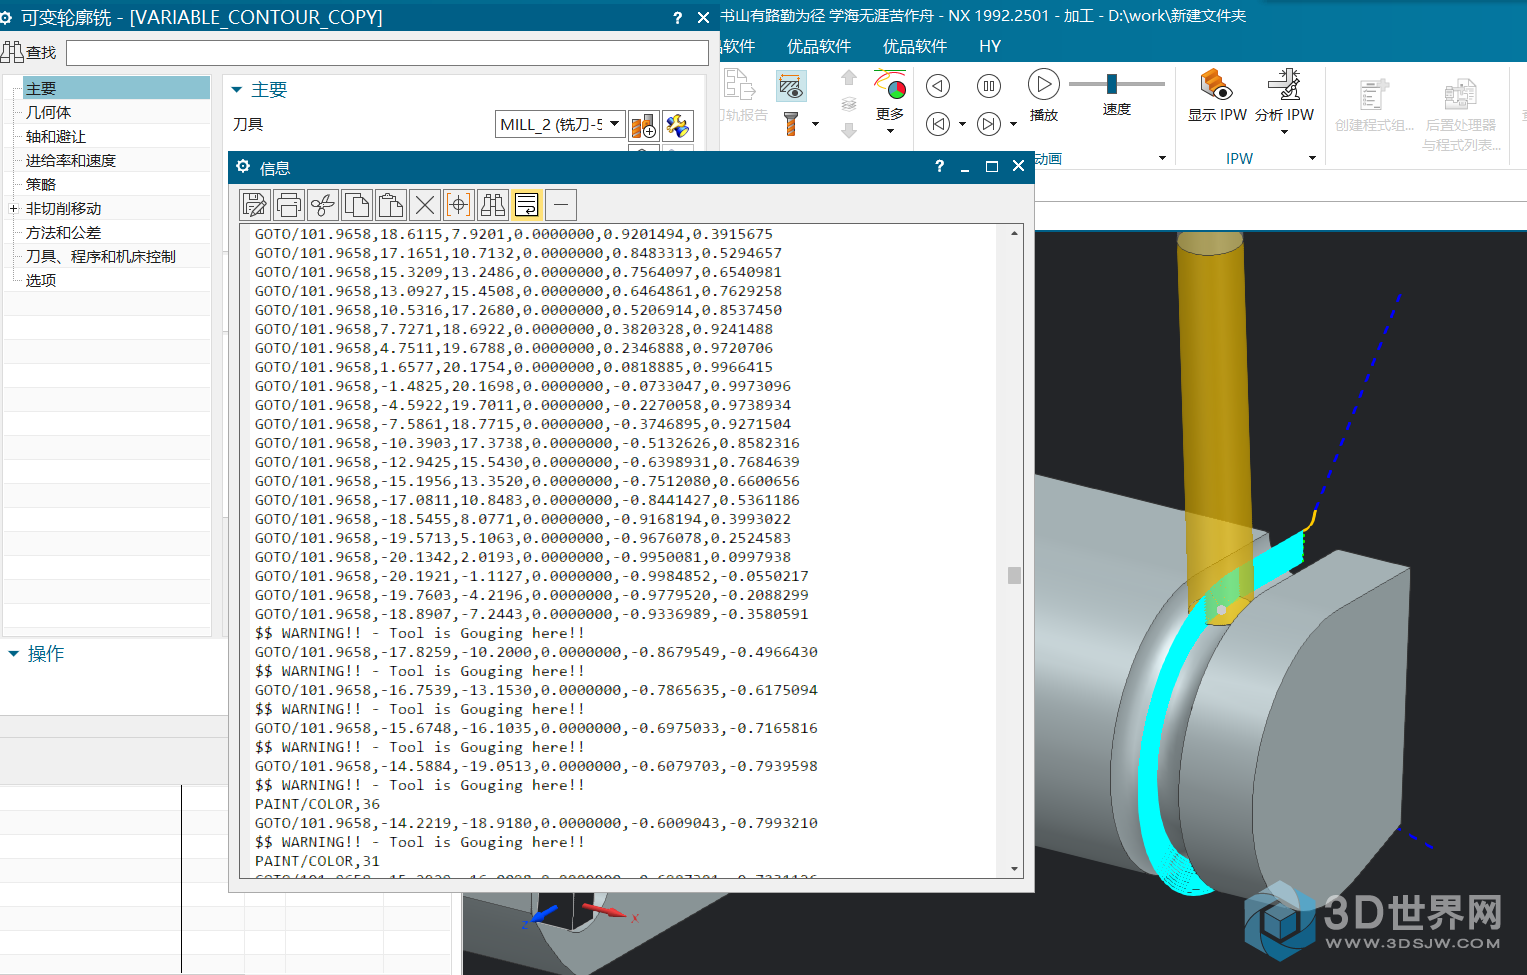This screenshot has height=975, width=1527.
Task: Select 方法和公差 in the dialog tree
Action: point(63,233)
